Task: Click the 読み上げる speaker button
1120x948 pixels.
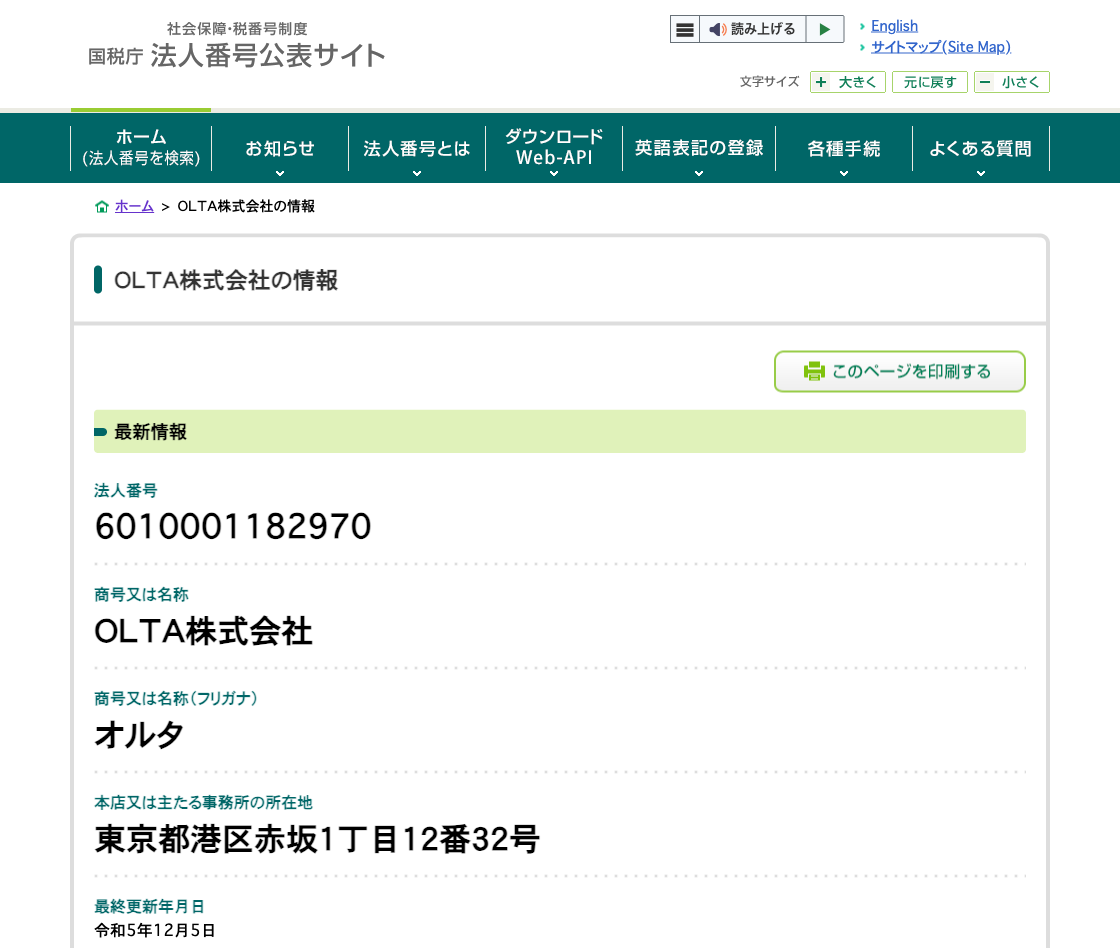Action: click(x=752, y=29)
